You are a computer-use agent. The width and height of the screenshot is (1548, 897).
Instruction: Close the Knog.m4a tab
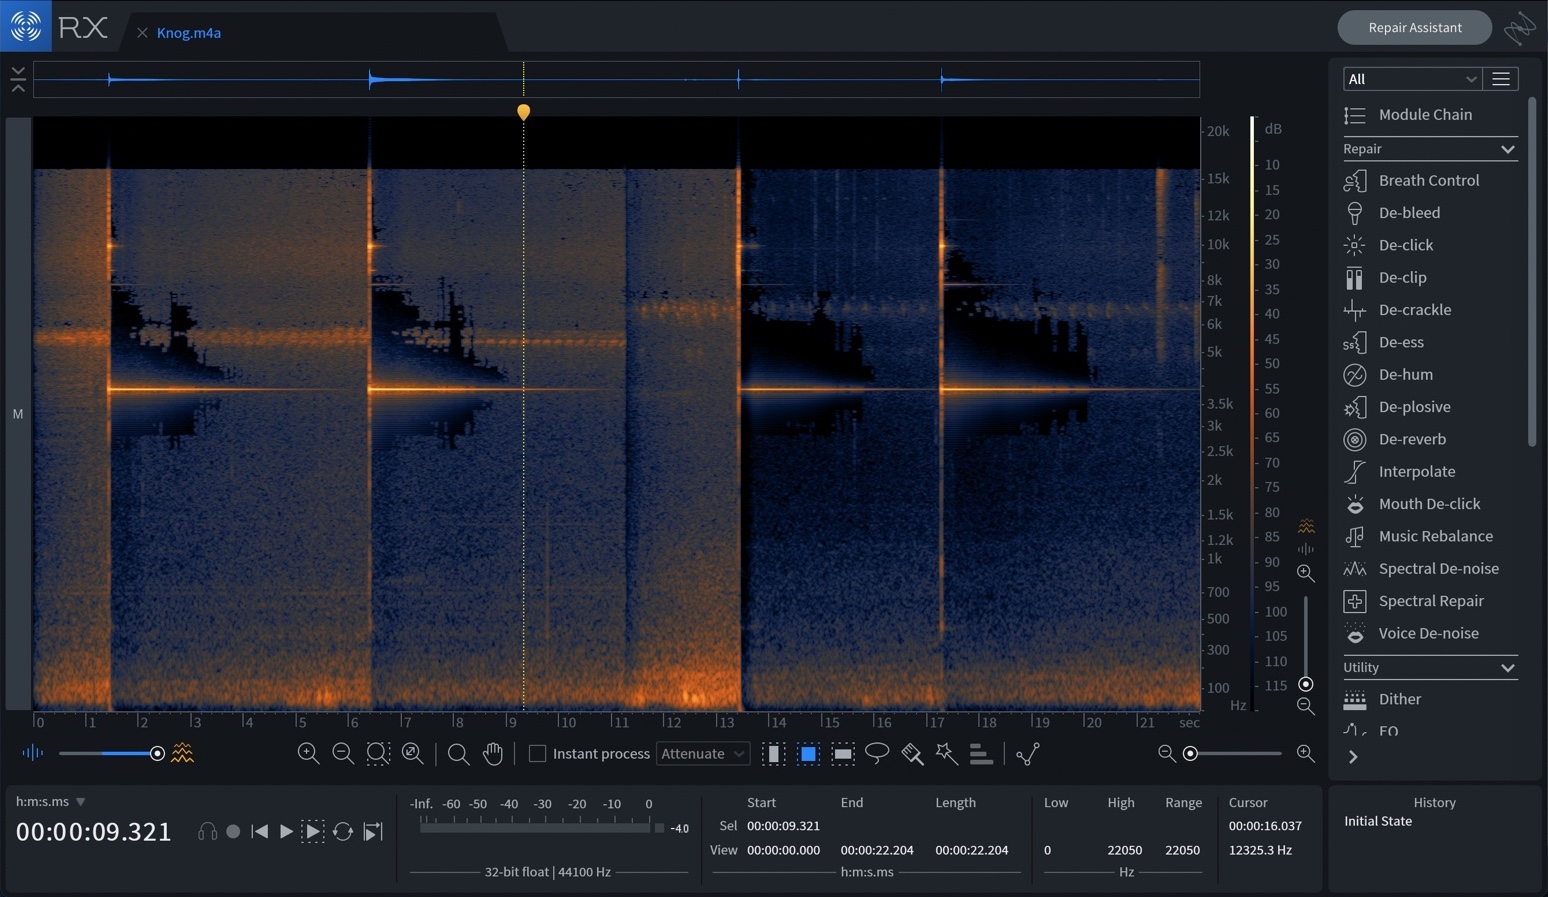tap(142, 33)
